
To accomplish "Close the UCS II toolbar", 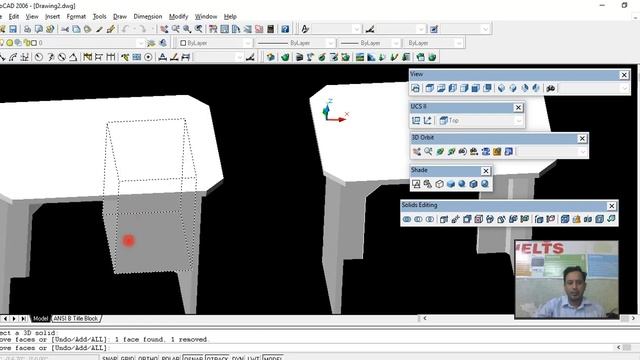I will (518, 107).
